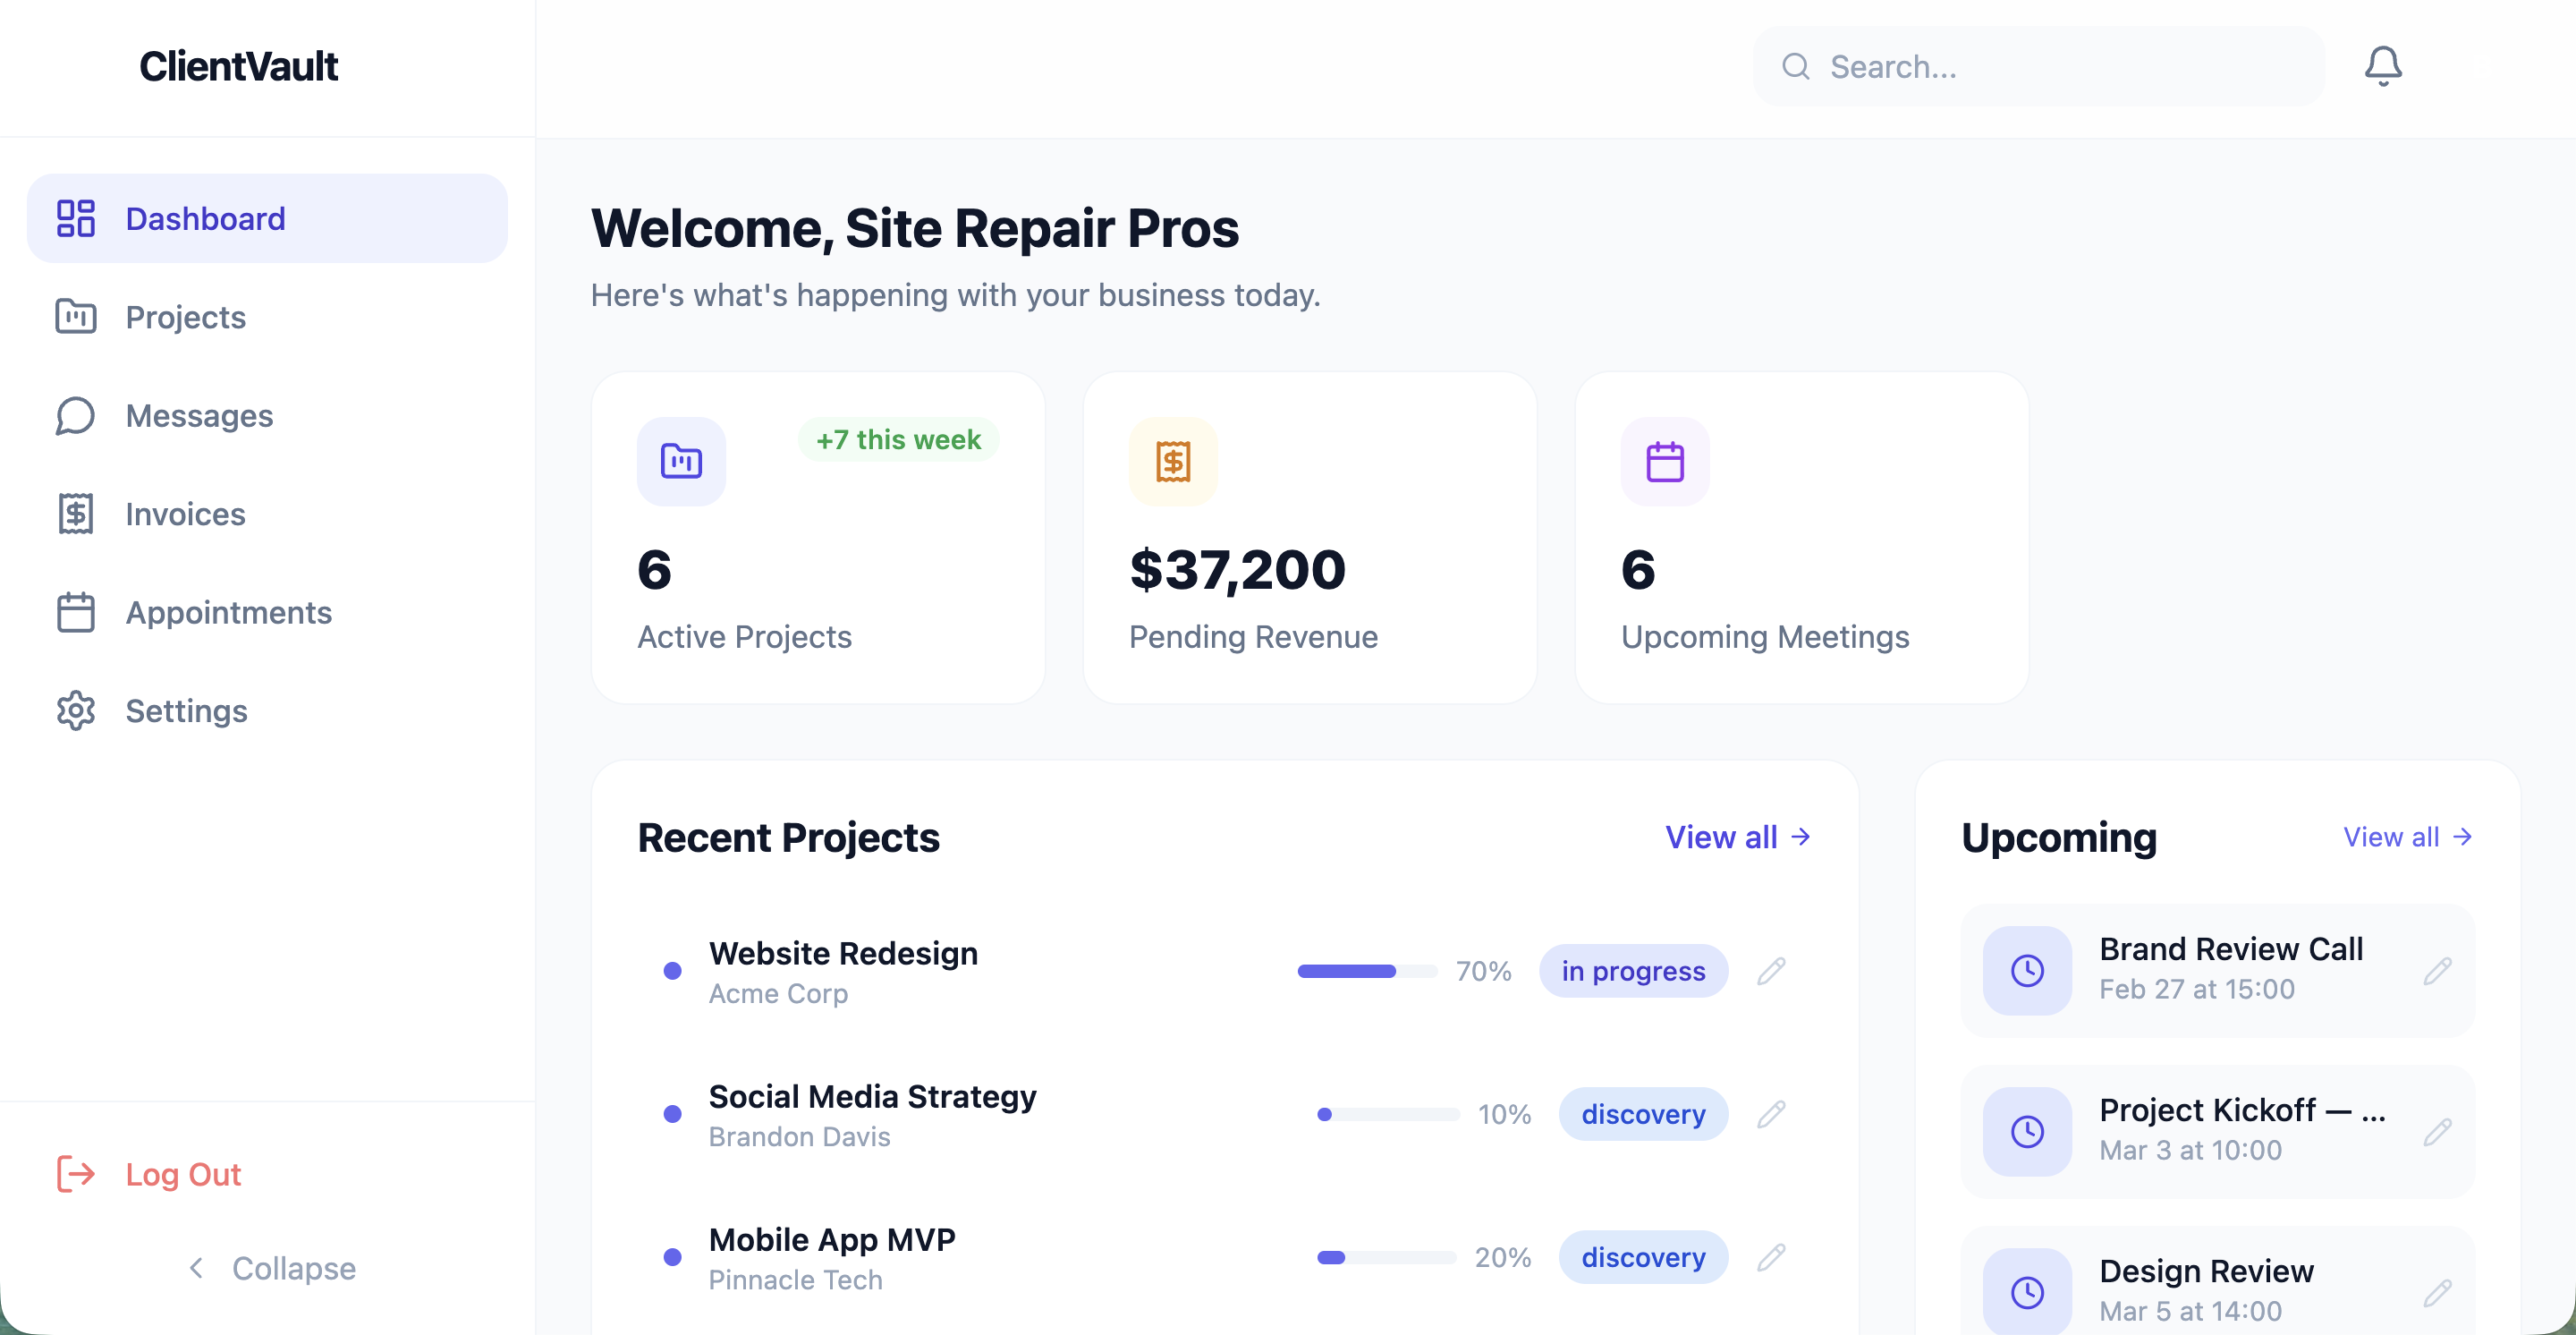Click the clock icon for Brand Review Call

click(2027, 970)
